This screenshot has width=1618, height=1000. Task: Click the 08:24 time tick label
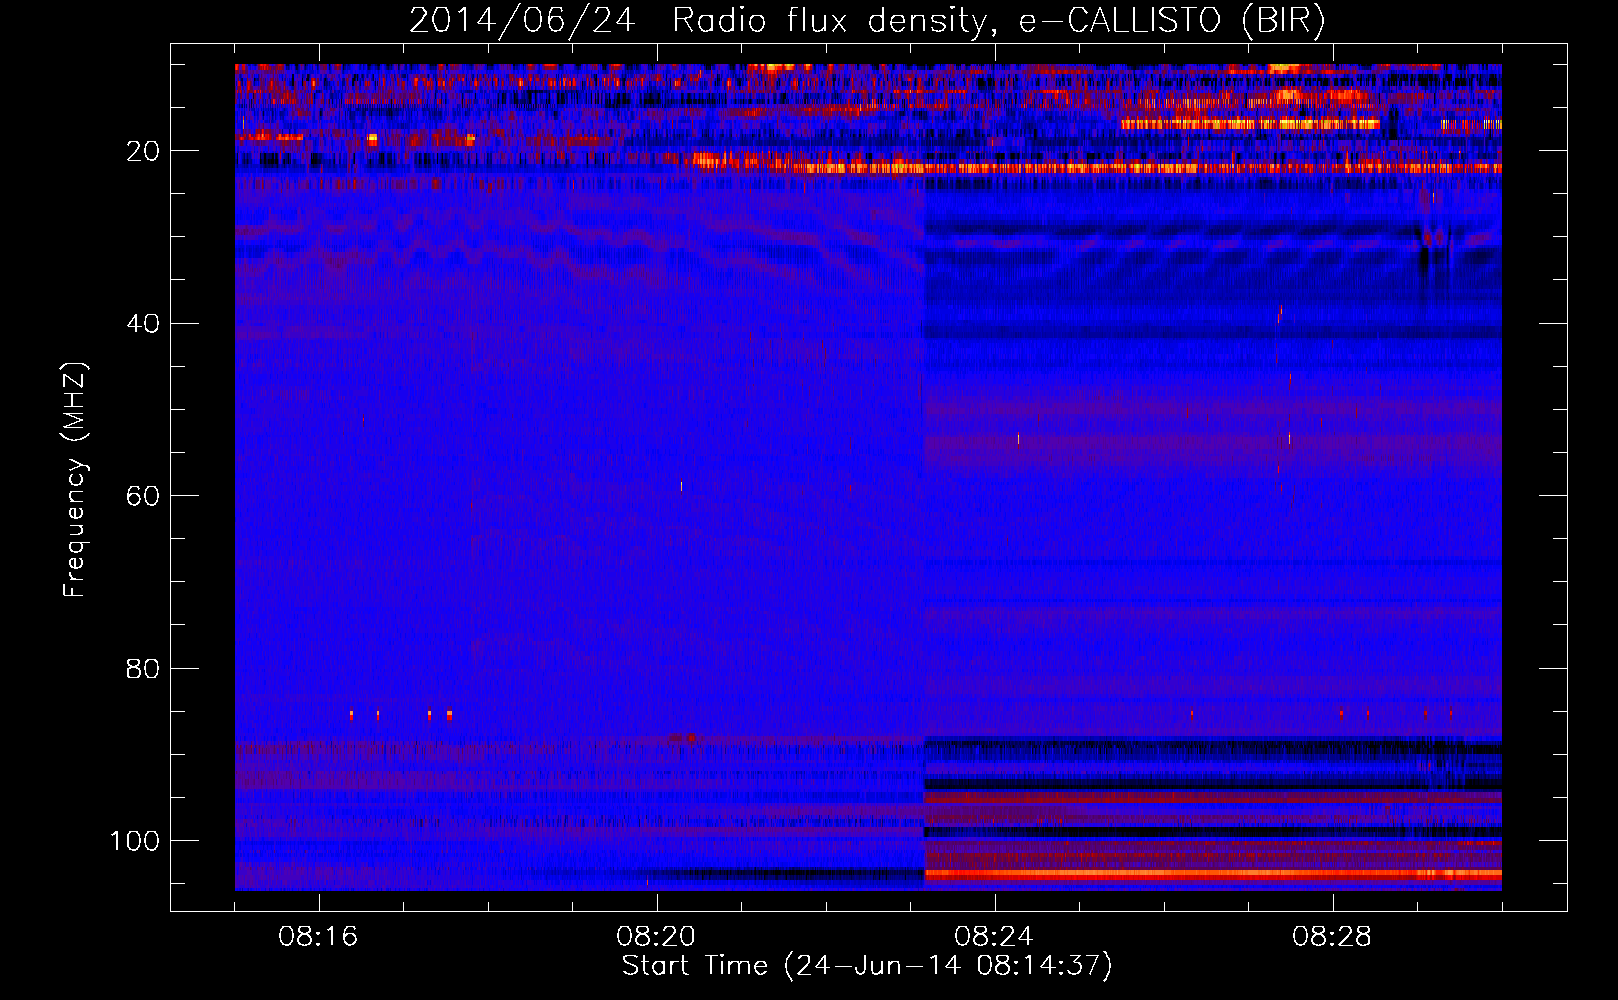pos(994,937)
